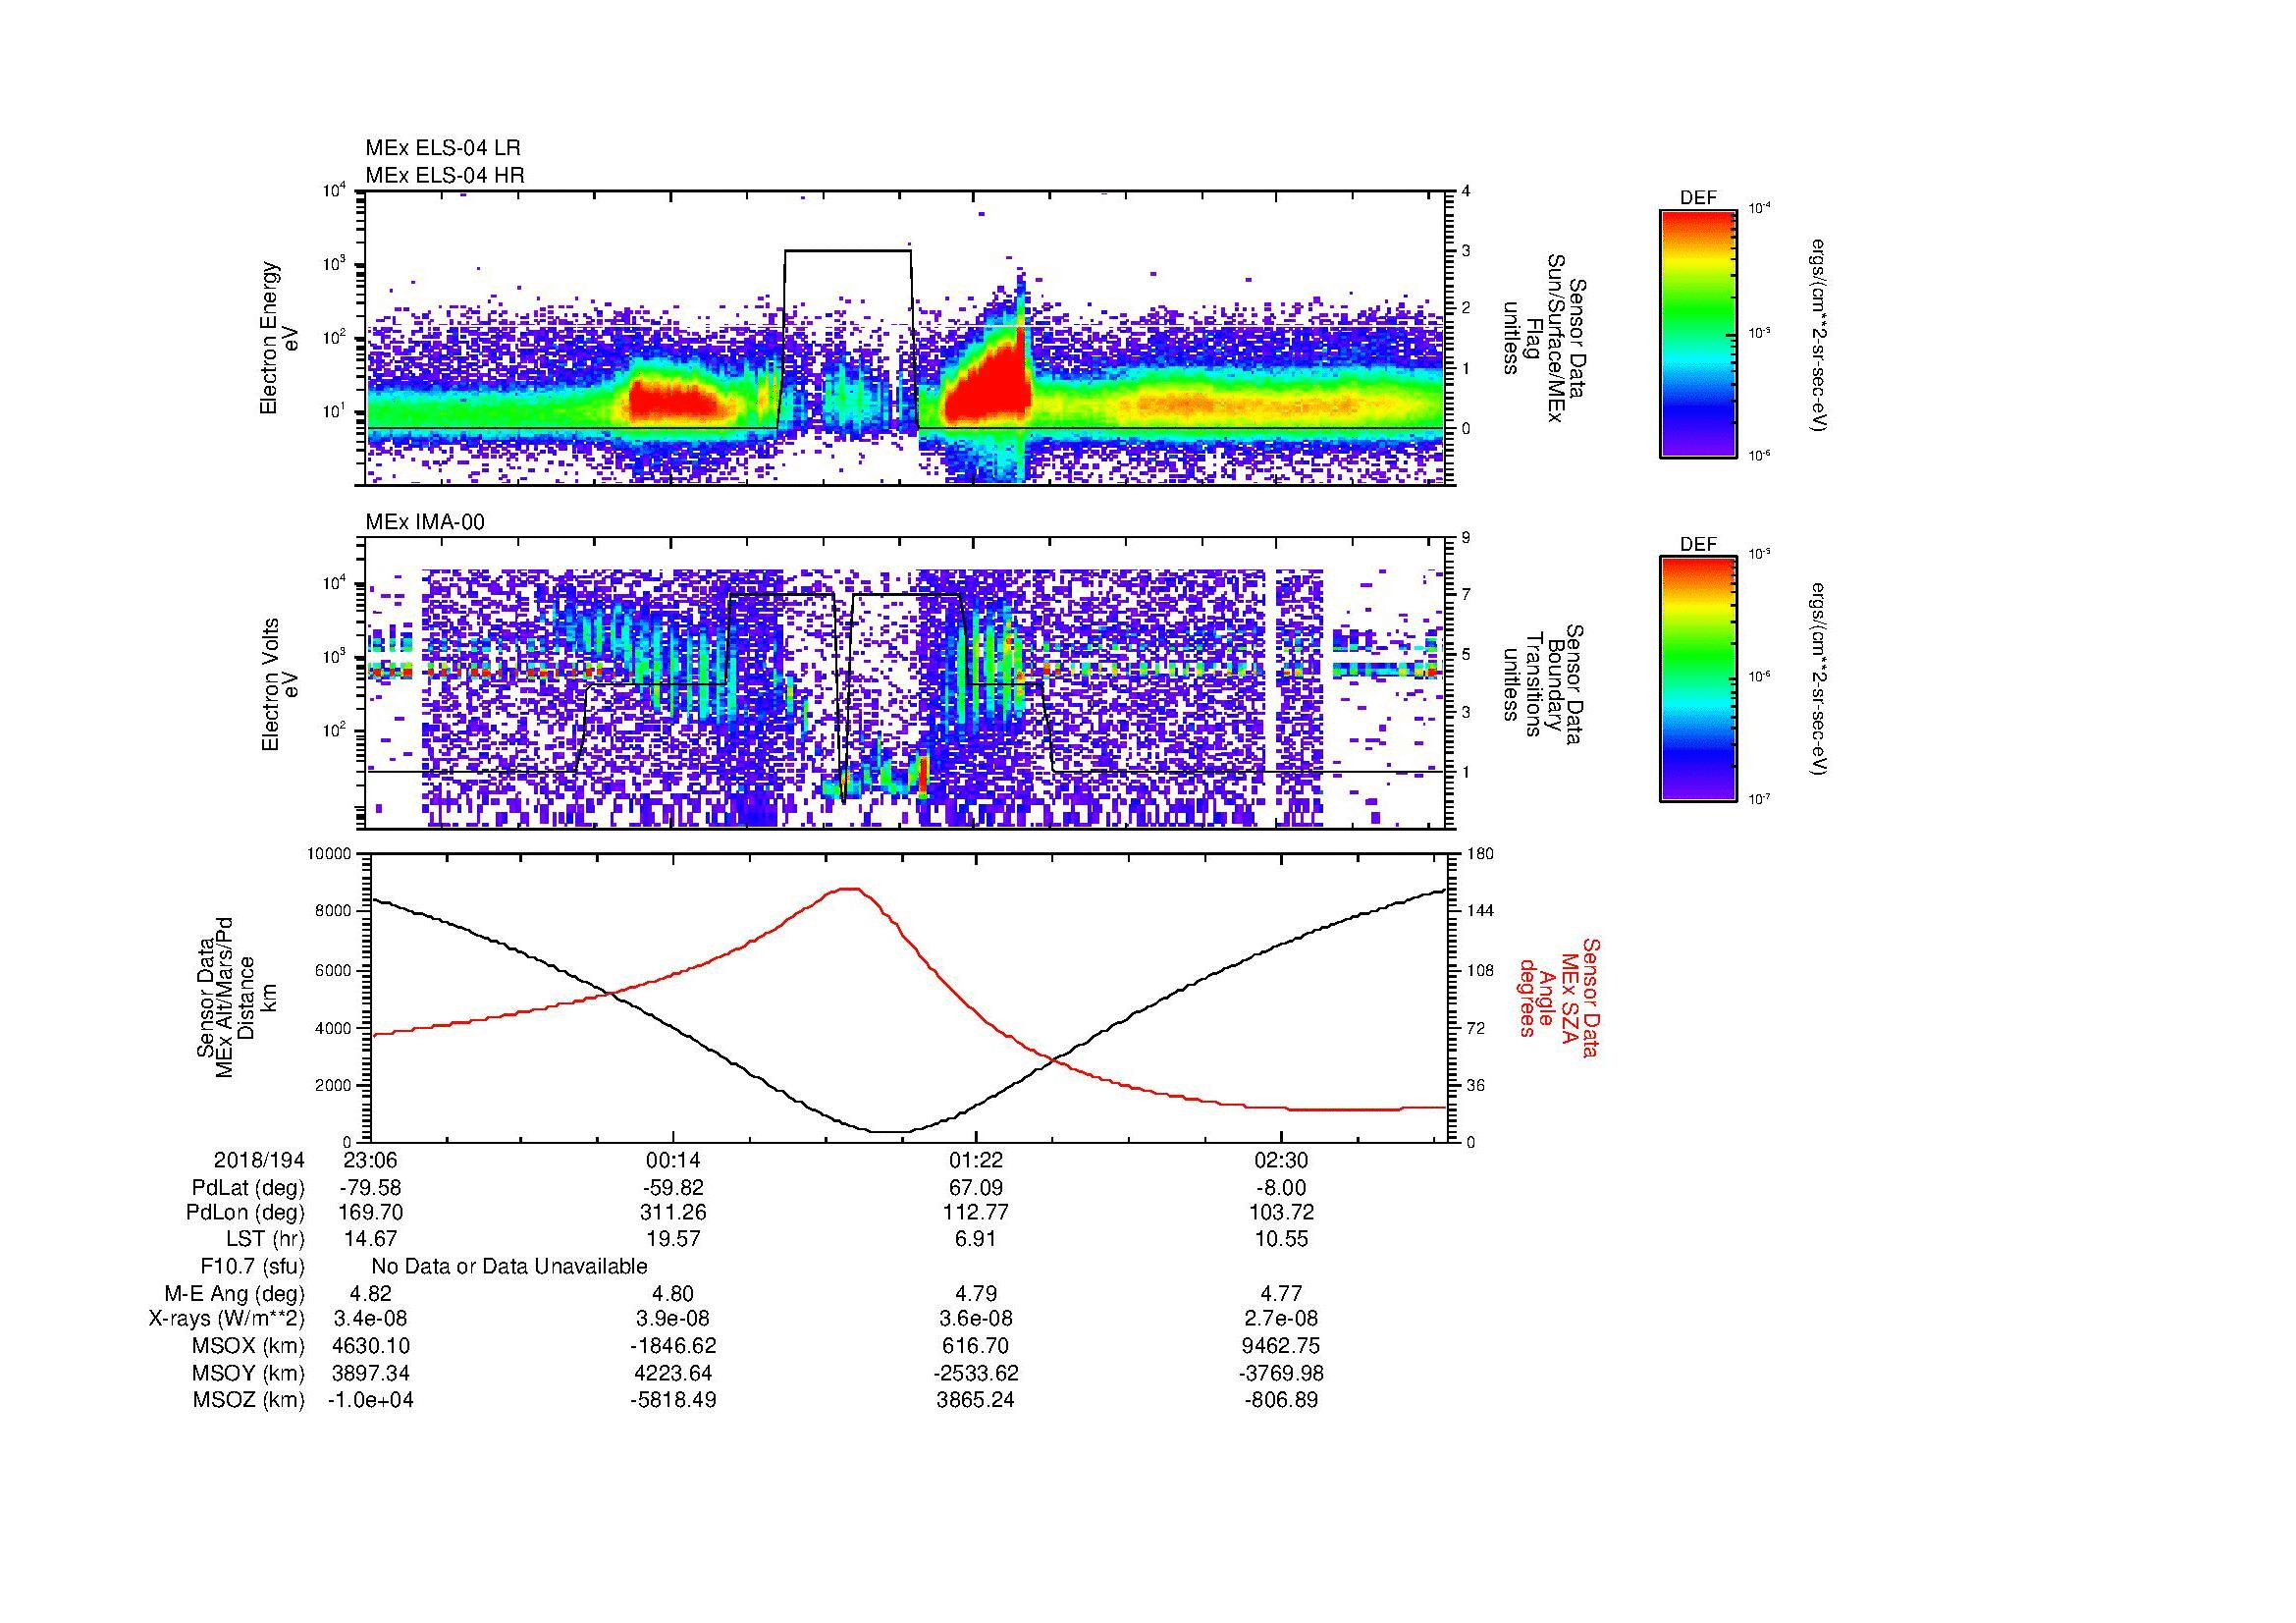Click the lower ergs/(cm**2-sr-sec-eV) unit label
Screen dimensions: 2296x1623
point(1817,680)
